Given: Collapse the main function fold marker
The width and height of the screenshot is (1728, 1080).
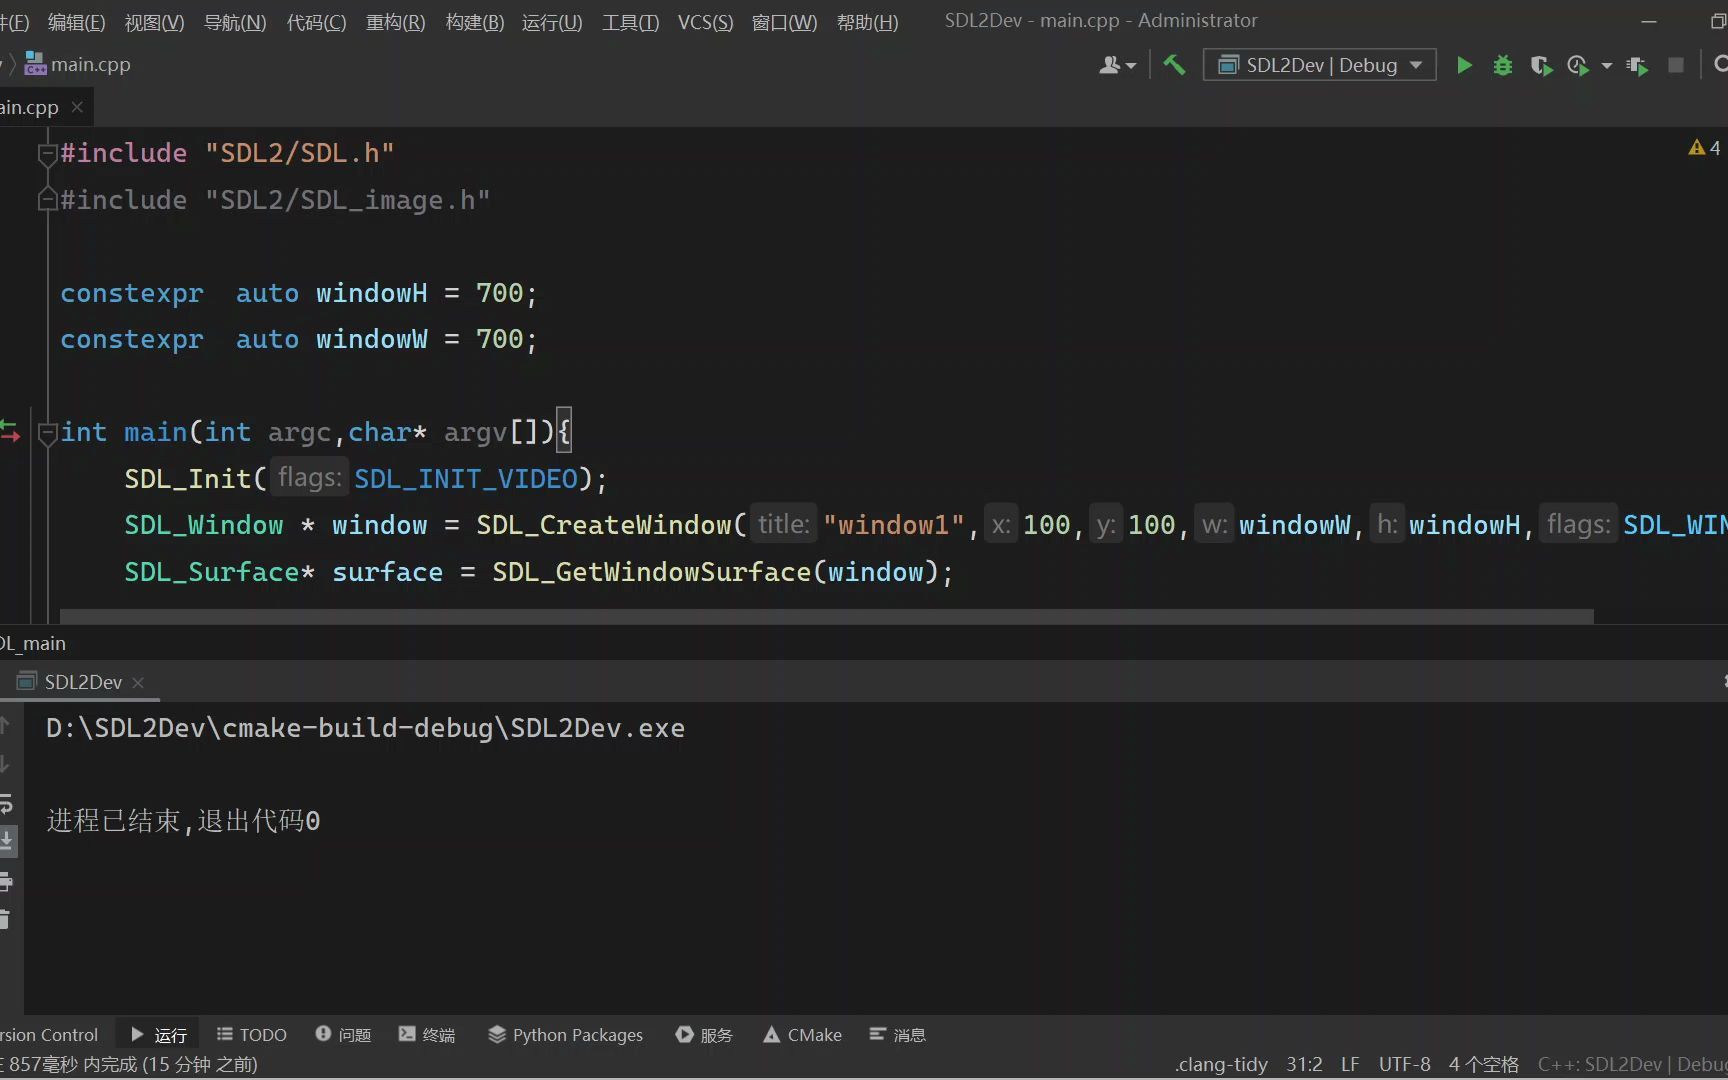Looking at the screenshot, I should tap(47, 433).
